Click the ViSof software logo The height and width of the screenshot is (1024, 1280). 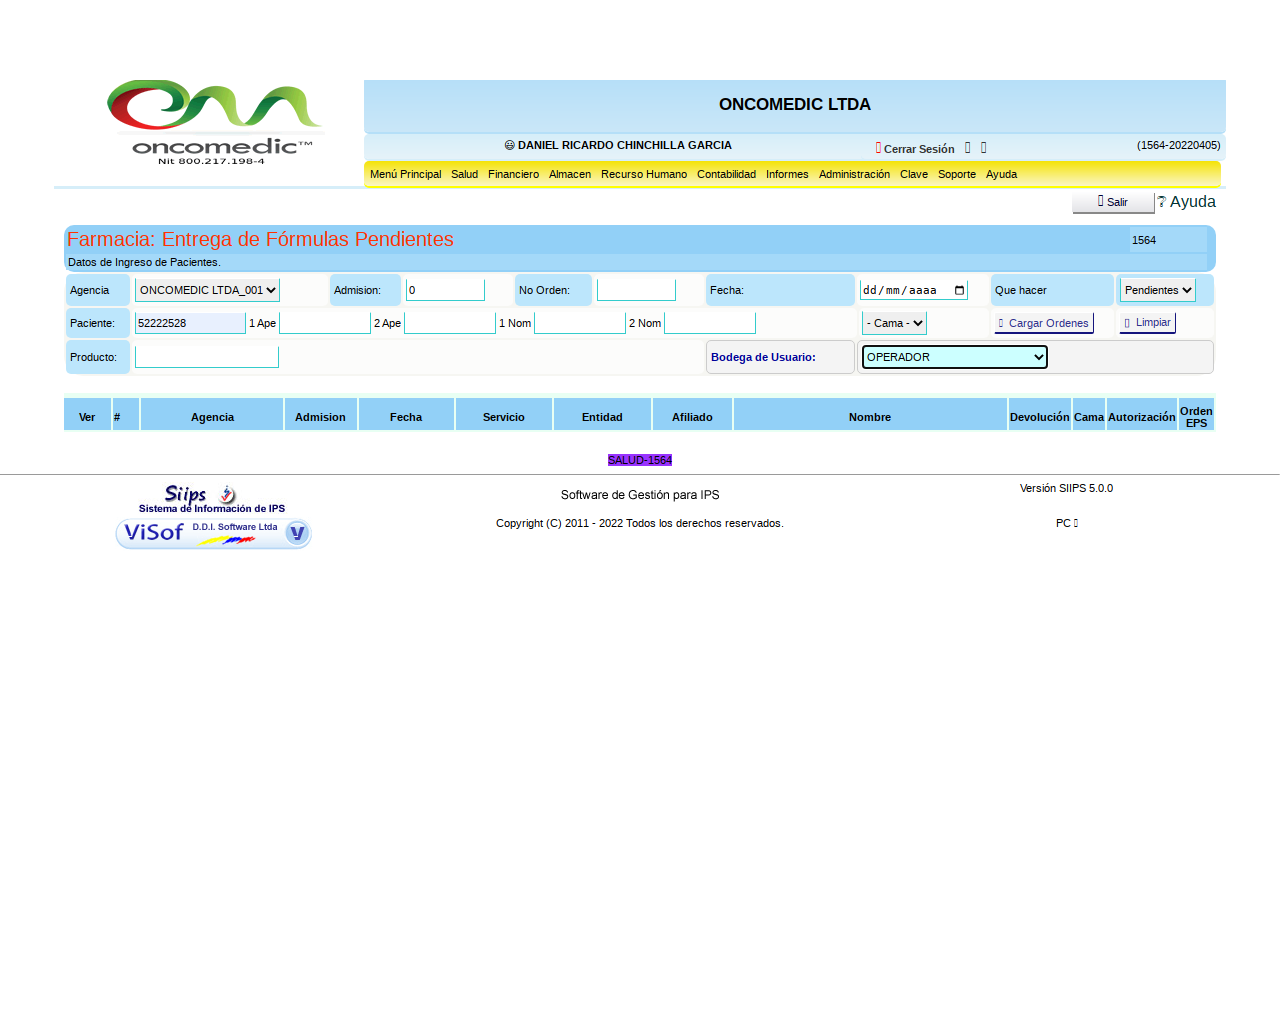(213, 534)
